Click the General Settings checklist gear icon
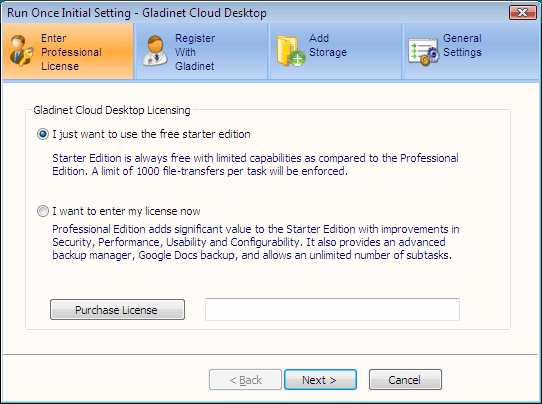 tap(423, 52)
